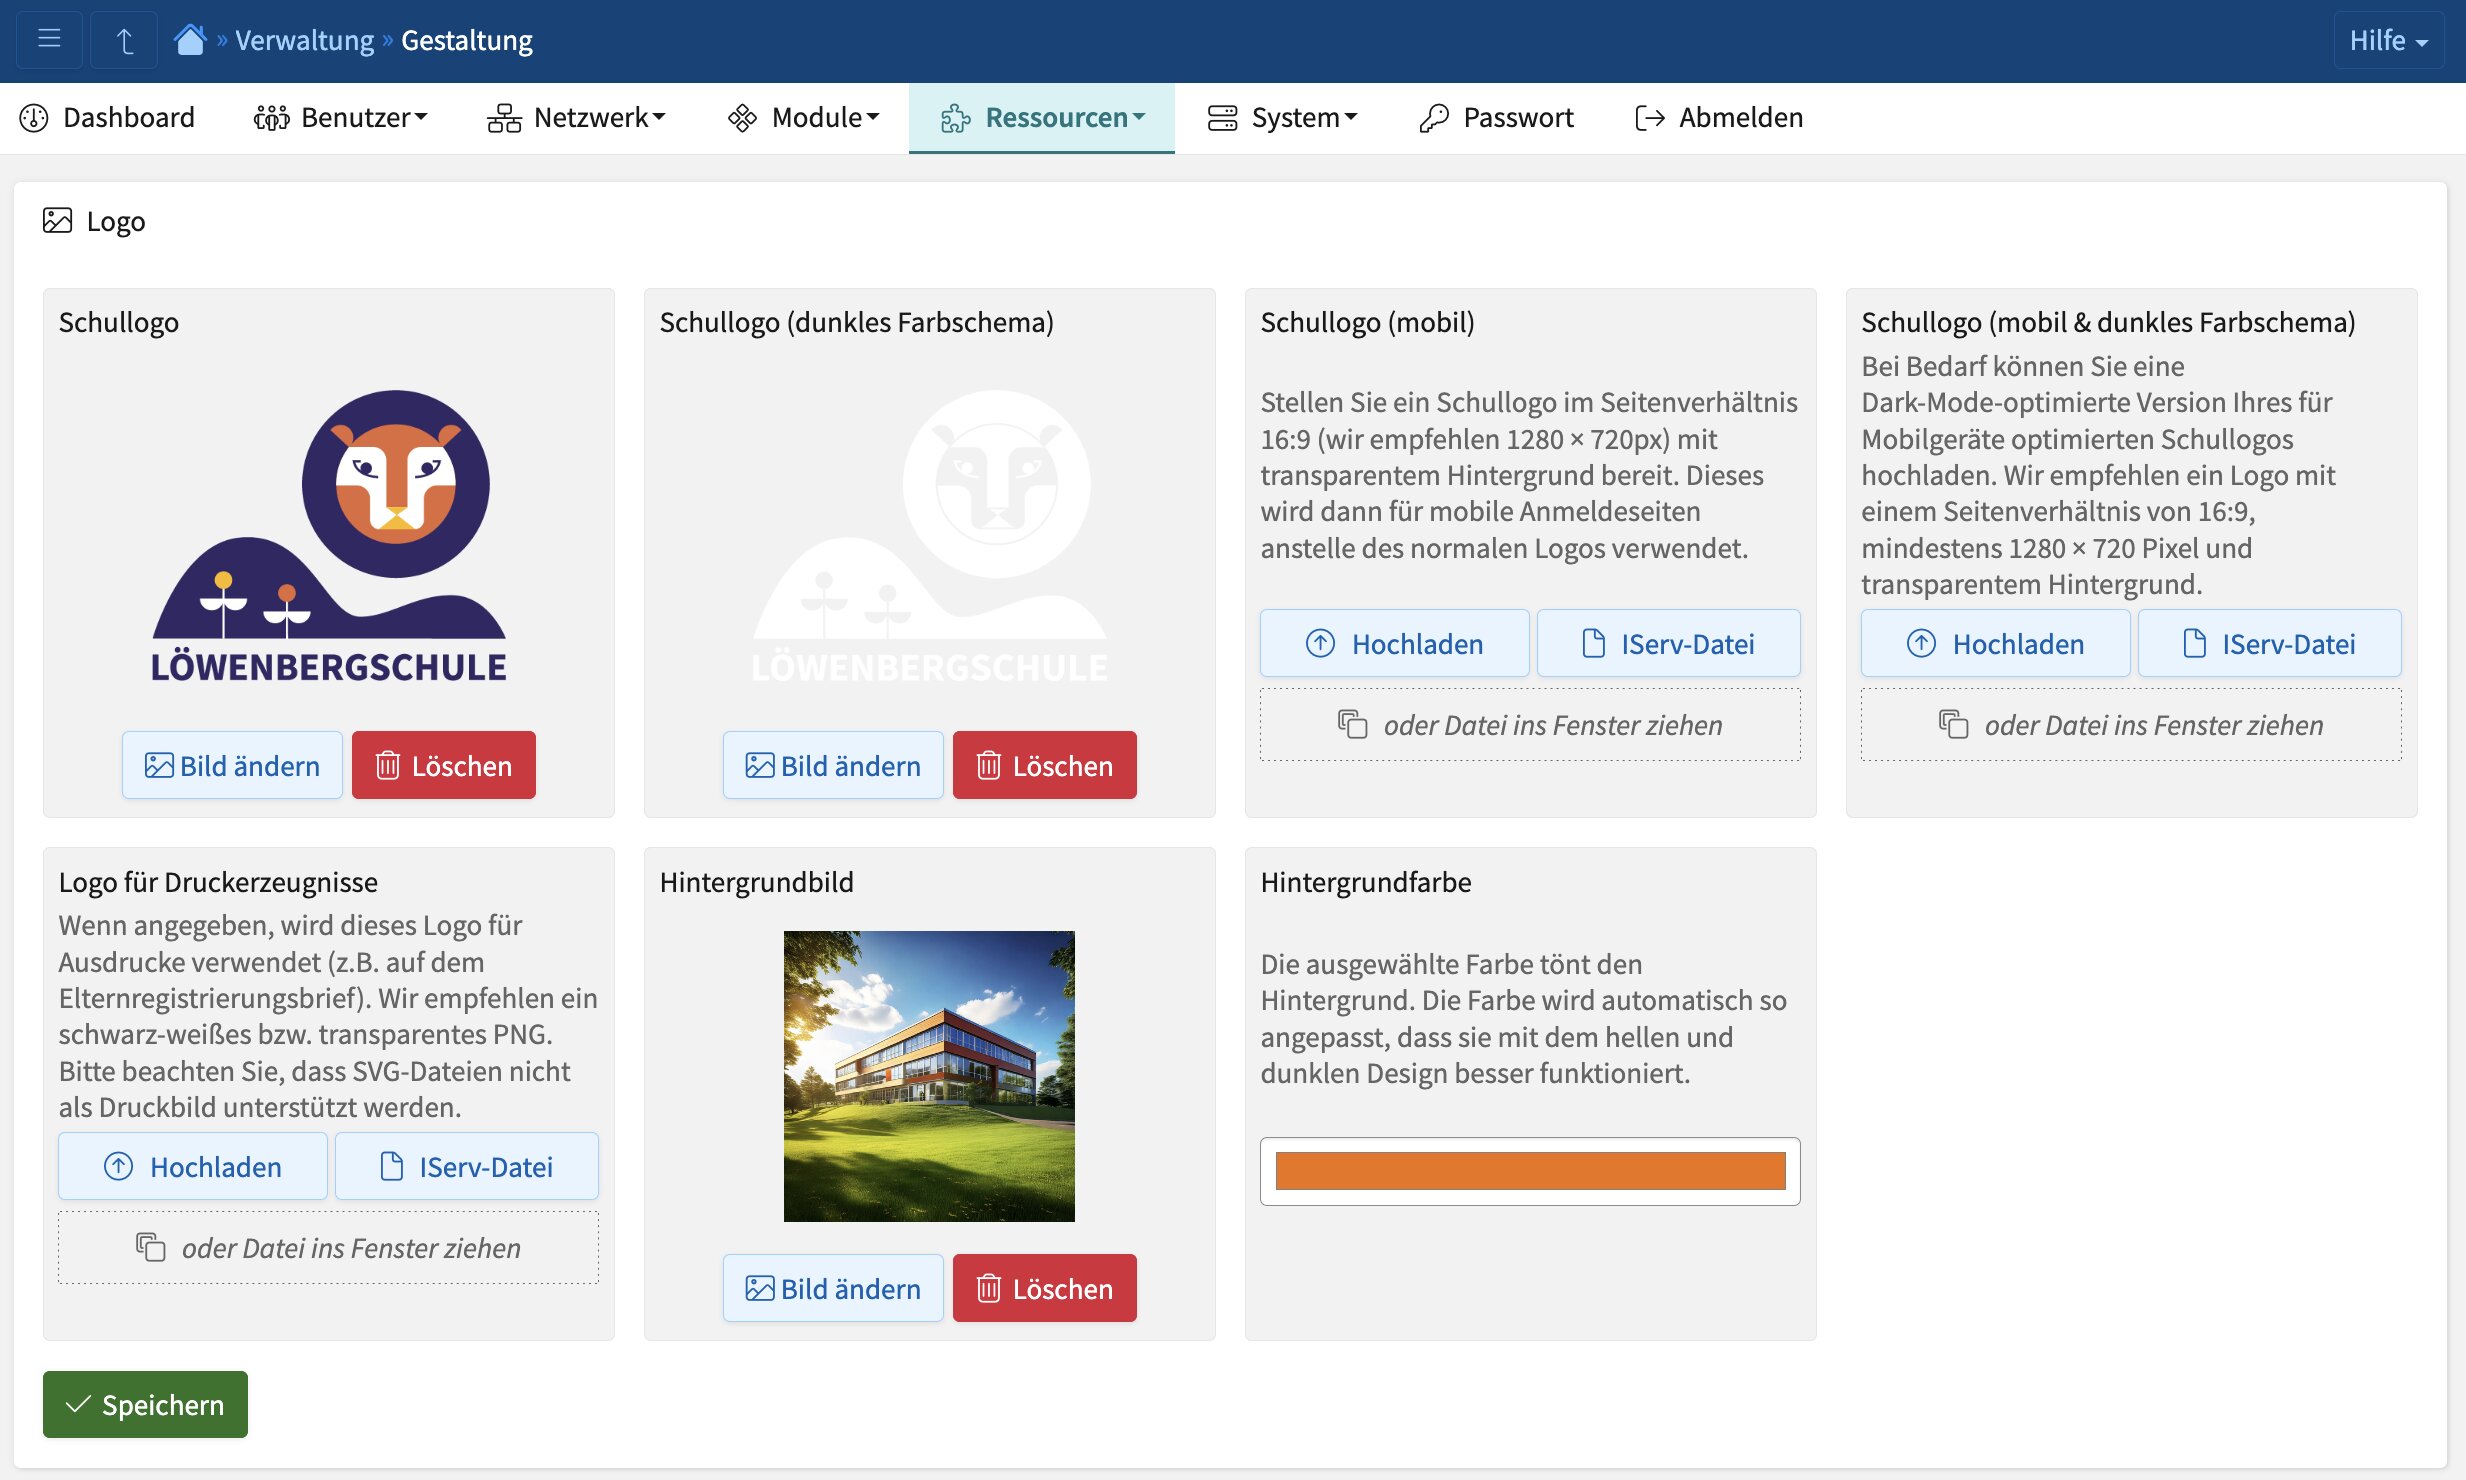This screenshot has width=2466, height=1480.
Task: Click the Gestaltung breadcrumb
Action: 467,40
